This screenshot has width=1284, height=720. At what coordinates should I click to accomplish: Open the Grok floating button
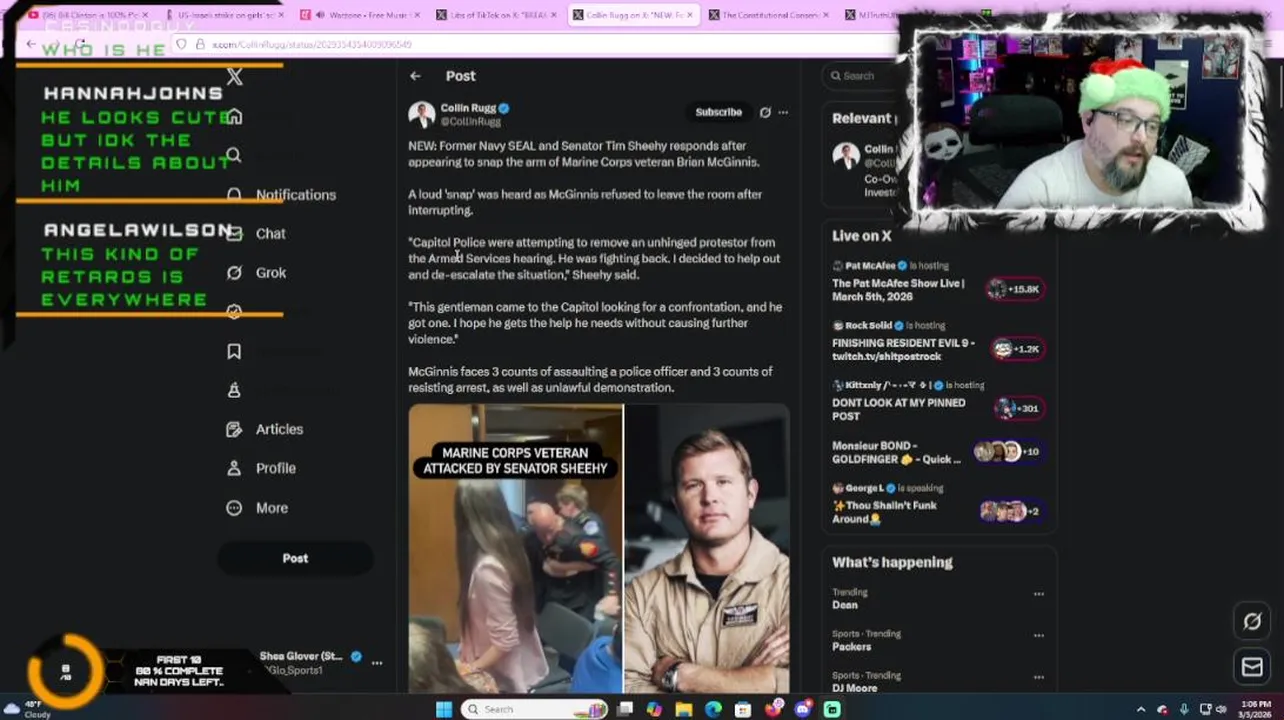tap(1252, 622)
